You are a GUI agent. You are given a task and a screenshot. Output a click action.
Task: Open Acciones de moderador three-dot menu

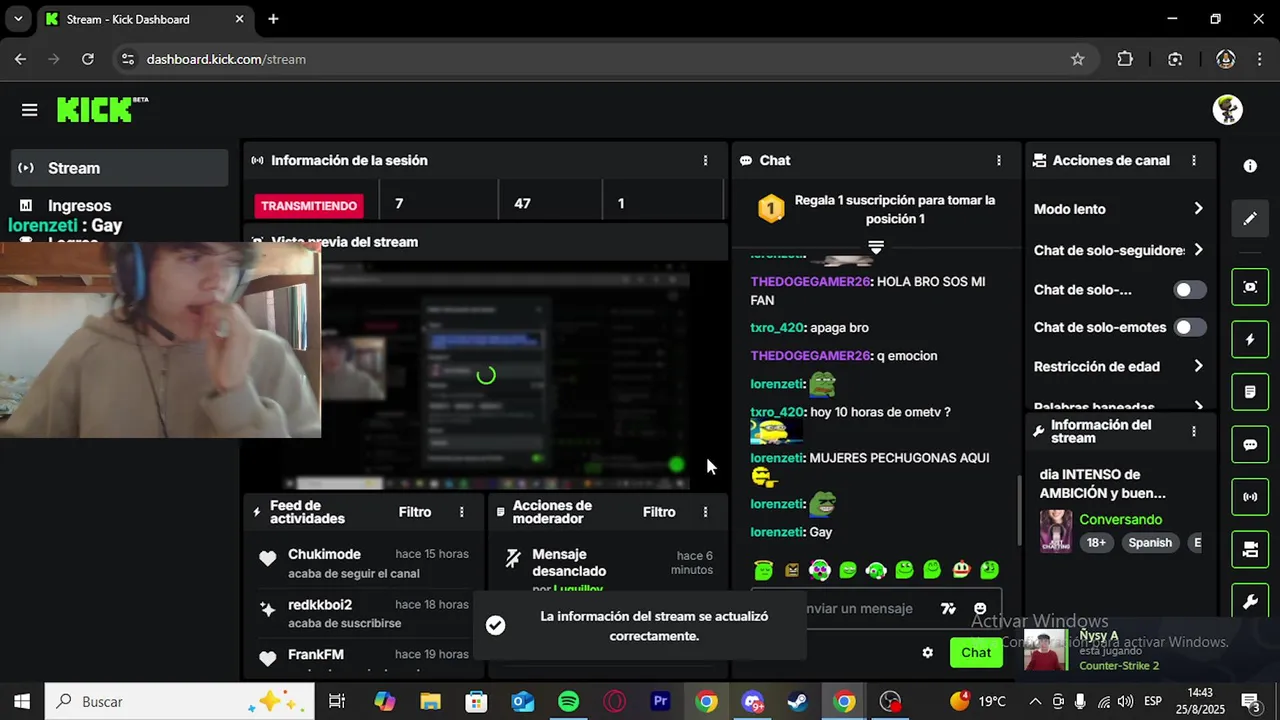pyautogui.click(x=705, y=512)
